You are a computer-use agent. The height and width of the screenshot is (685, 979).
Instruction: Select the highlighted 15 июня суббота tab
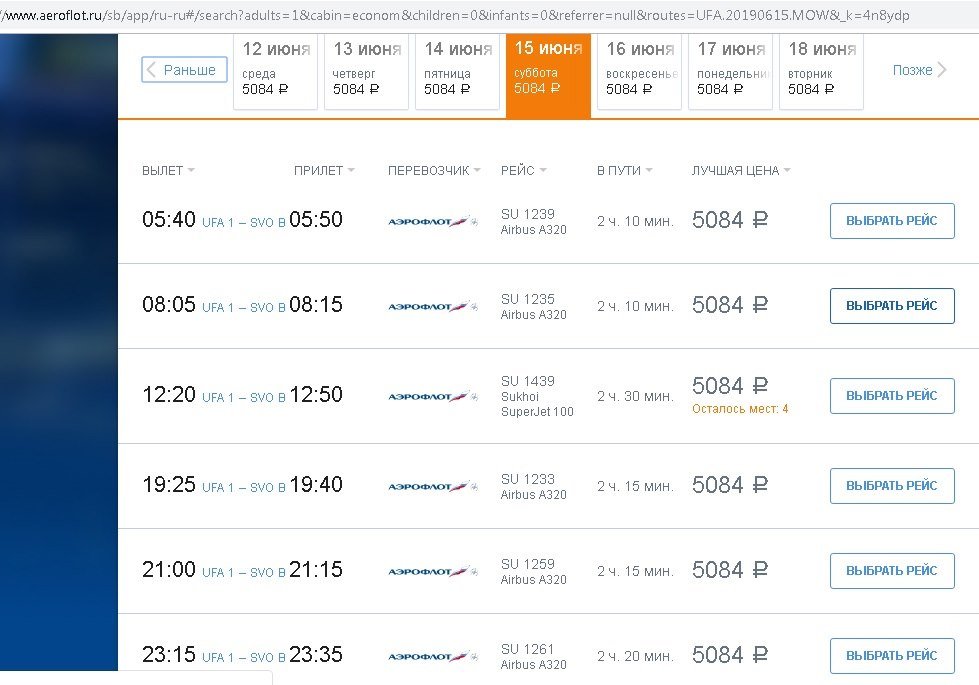pos(548,70)
